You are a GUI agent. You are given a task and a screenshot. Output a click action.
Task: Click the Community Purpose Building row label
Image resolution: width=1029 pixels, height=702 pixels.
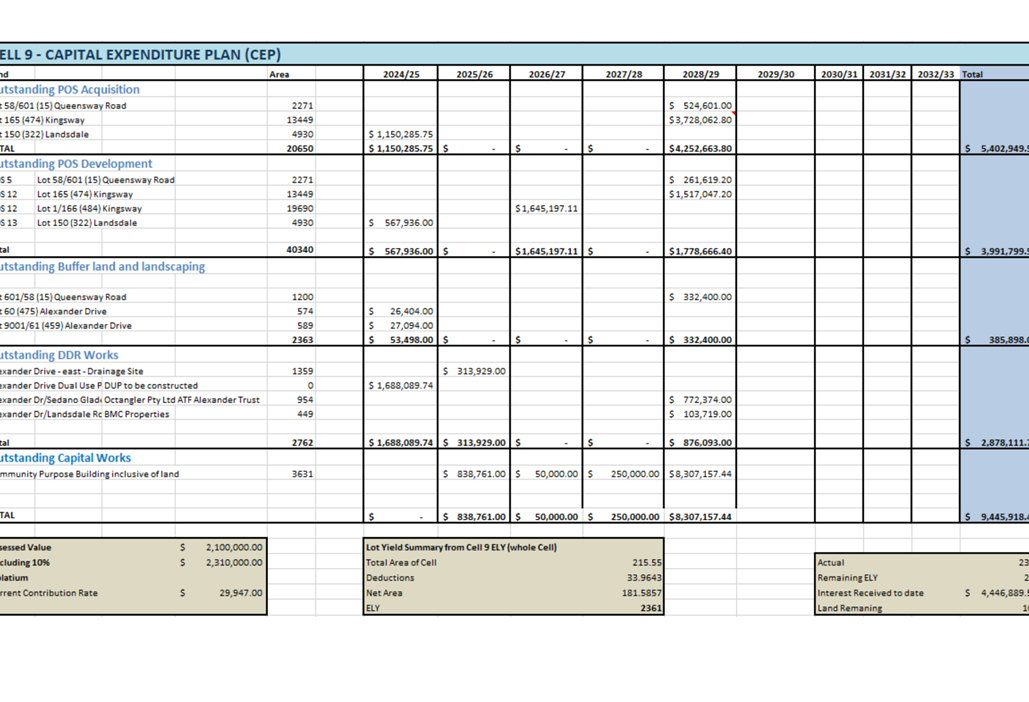coord(90,474)
